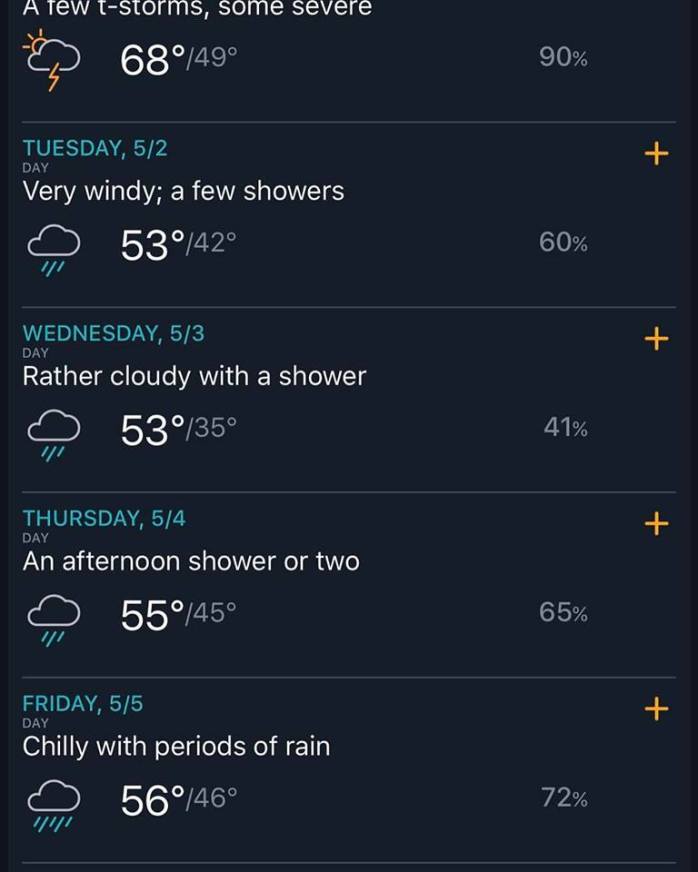Tap 'Chilly with periods of rain' summary

pos(176,746)
